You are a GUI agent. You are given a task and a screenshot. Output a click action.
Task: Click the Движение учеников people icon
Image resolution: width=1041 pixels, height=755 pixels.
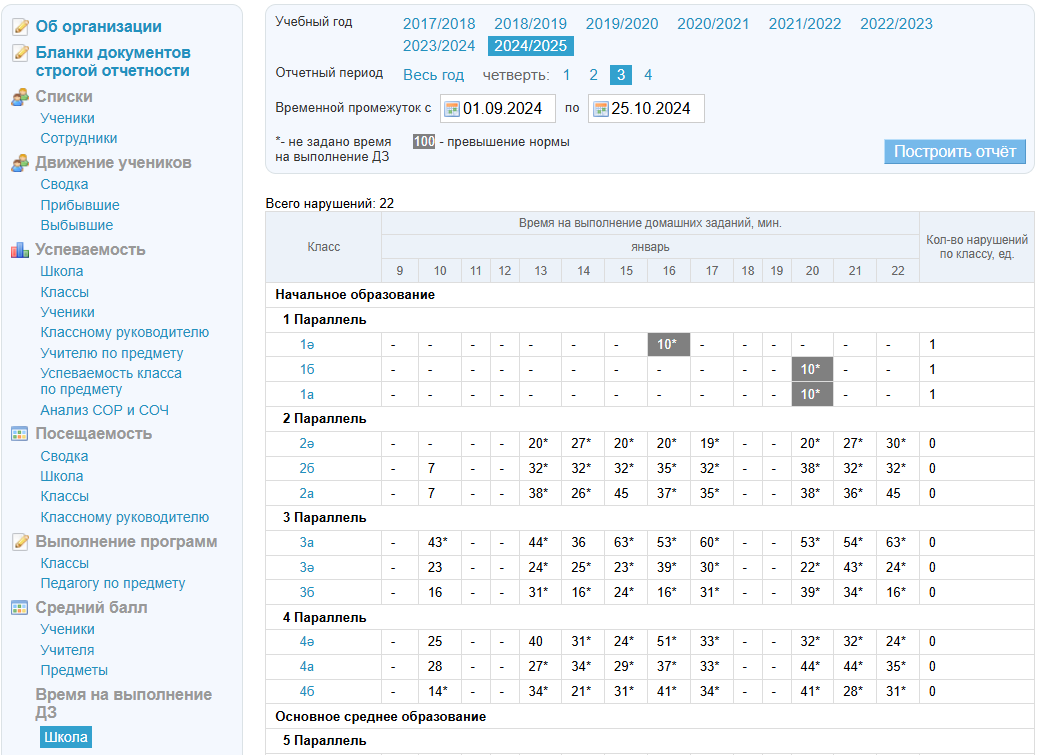tap(20, 163)
